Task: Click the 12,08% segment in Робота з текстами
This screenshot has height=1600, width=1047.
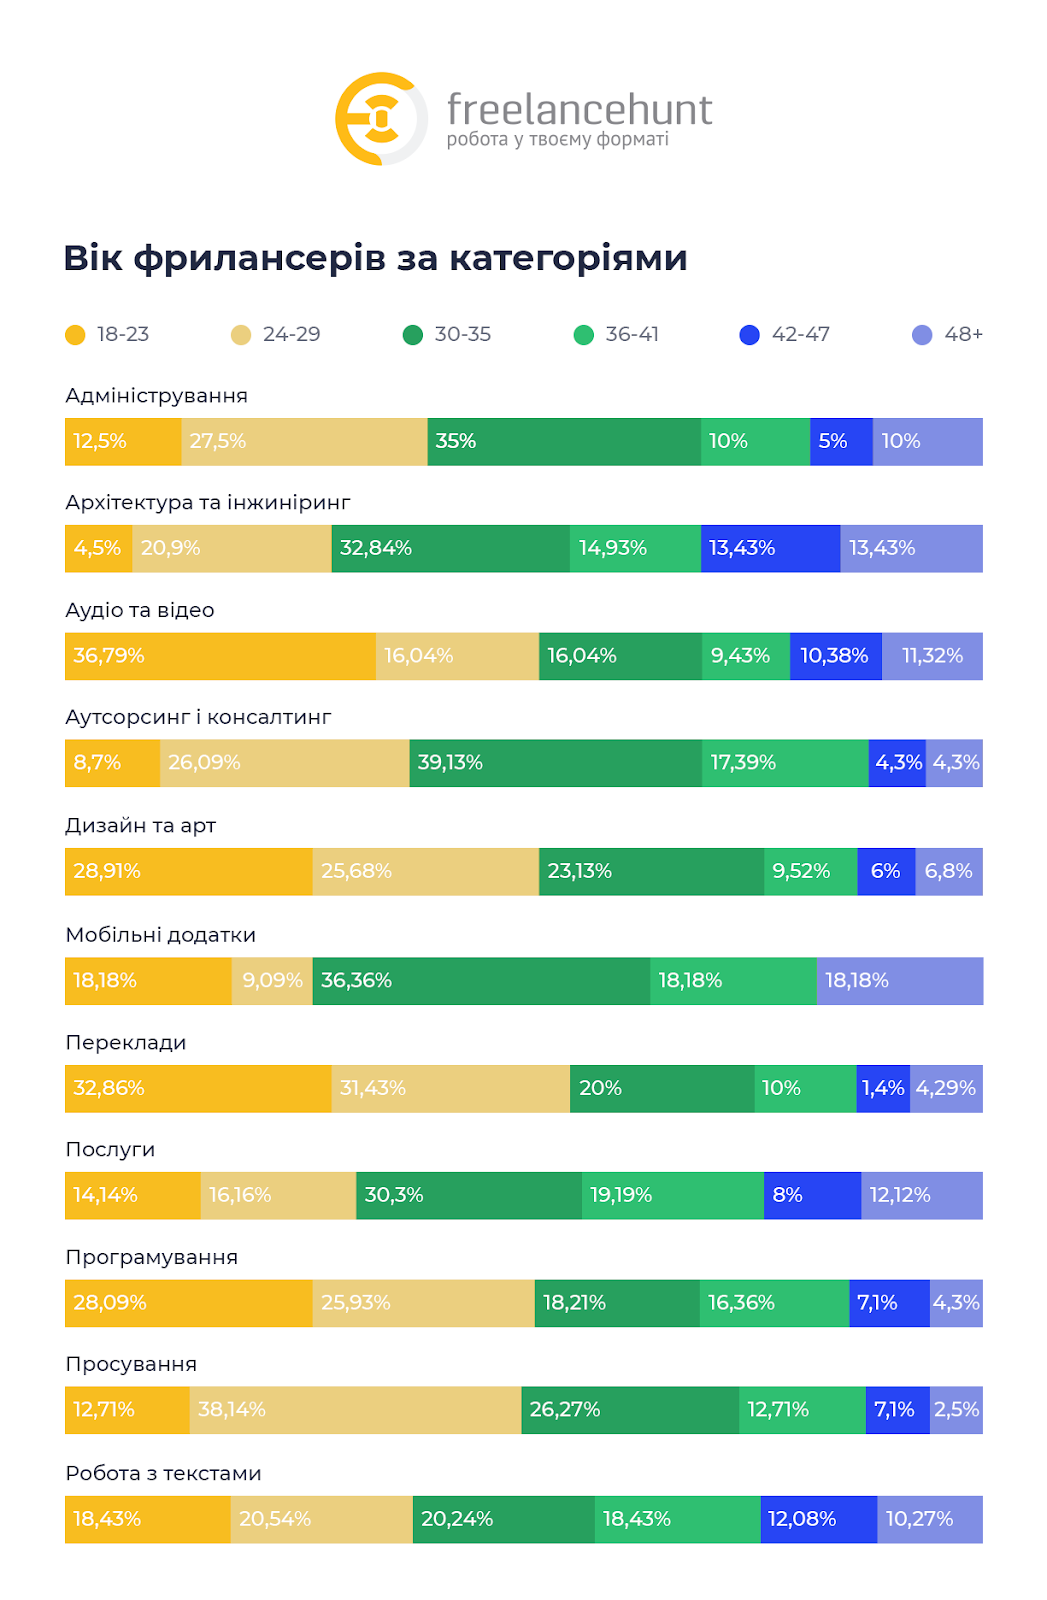Action: [x=819, y=1520]
